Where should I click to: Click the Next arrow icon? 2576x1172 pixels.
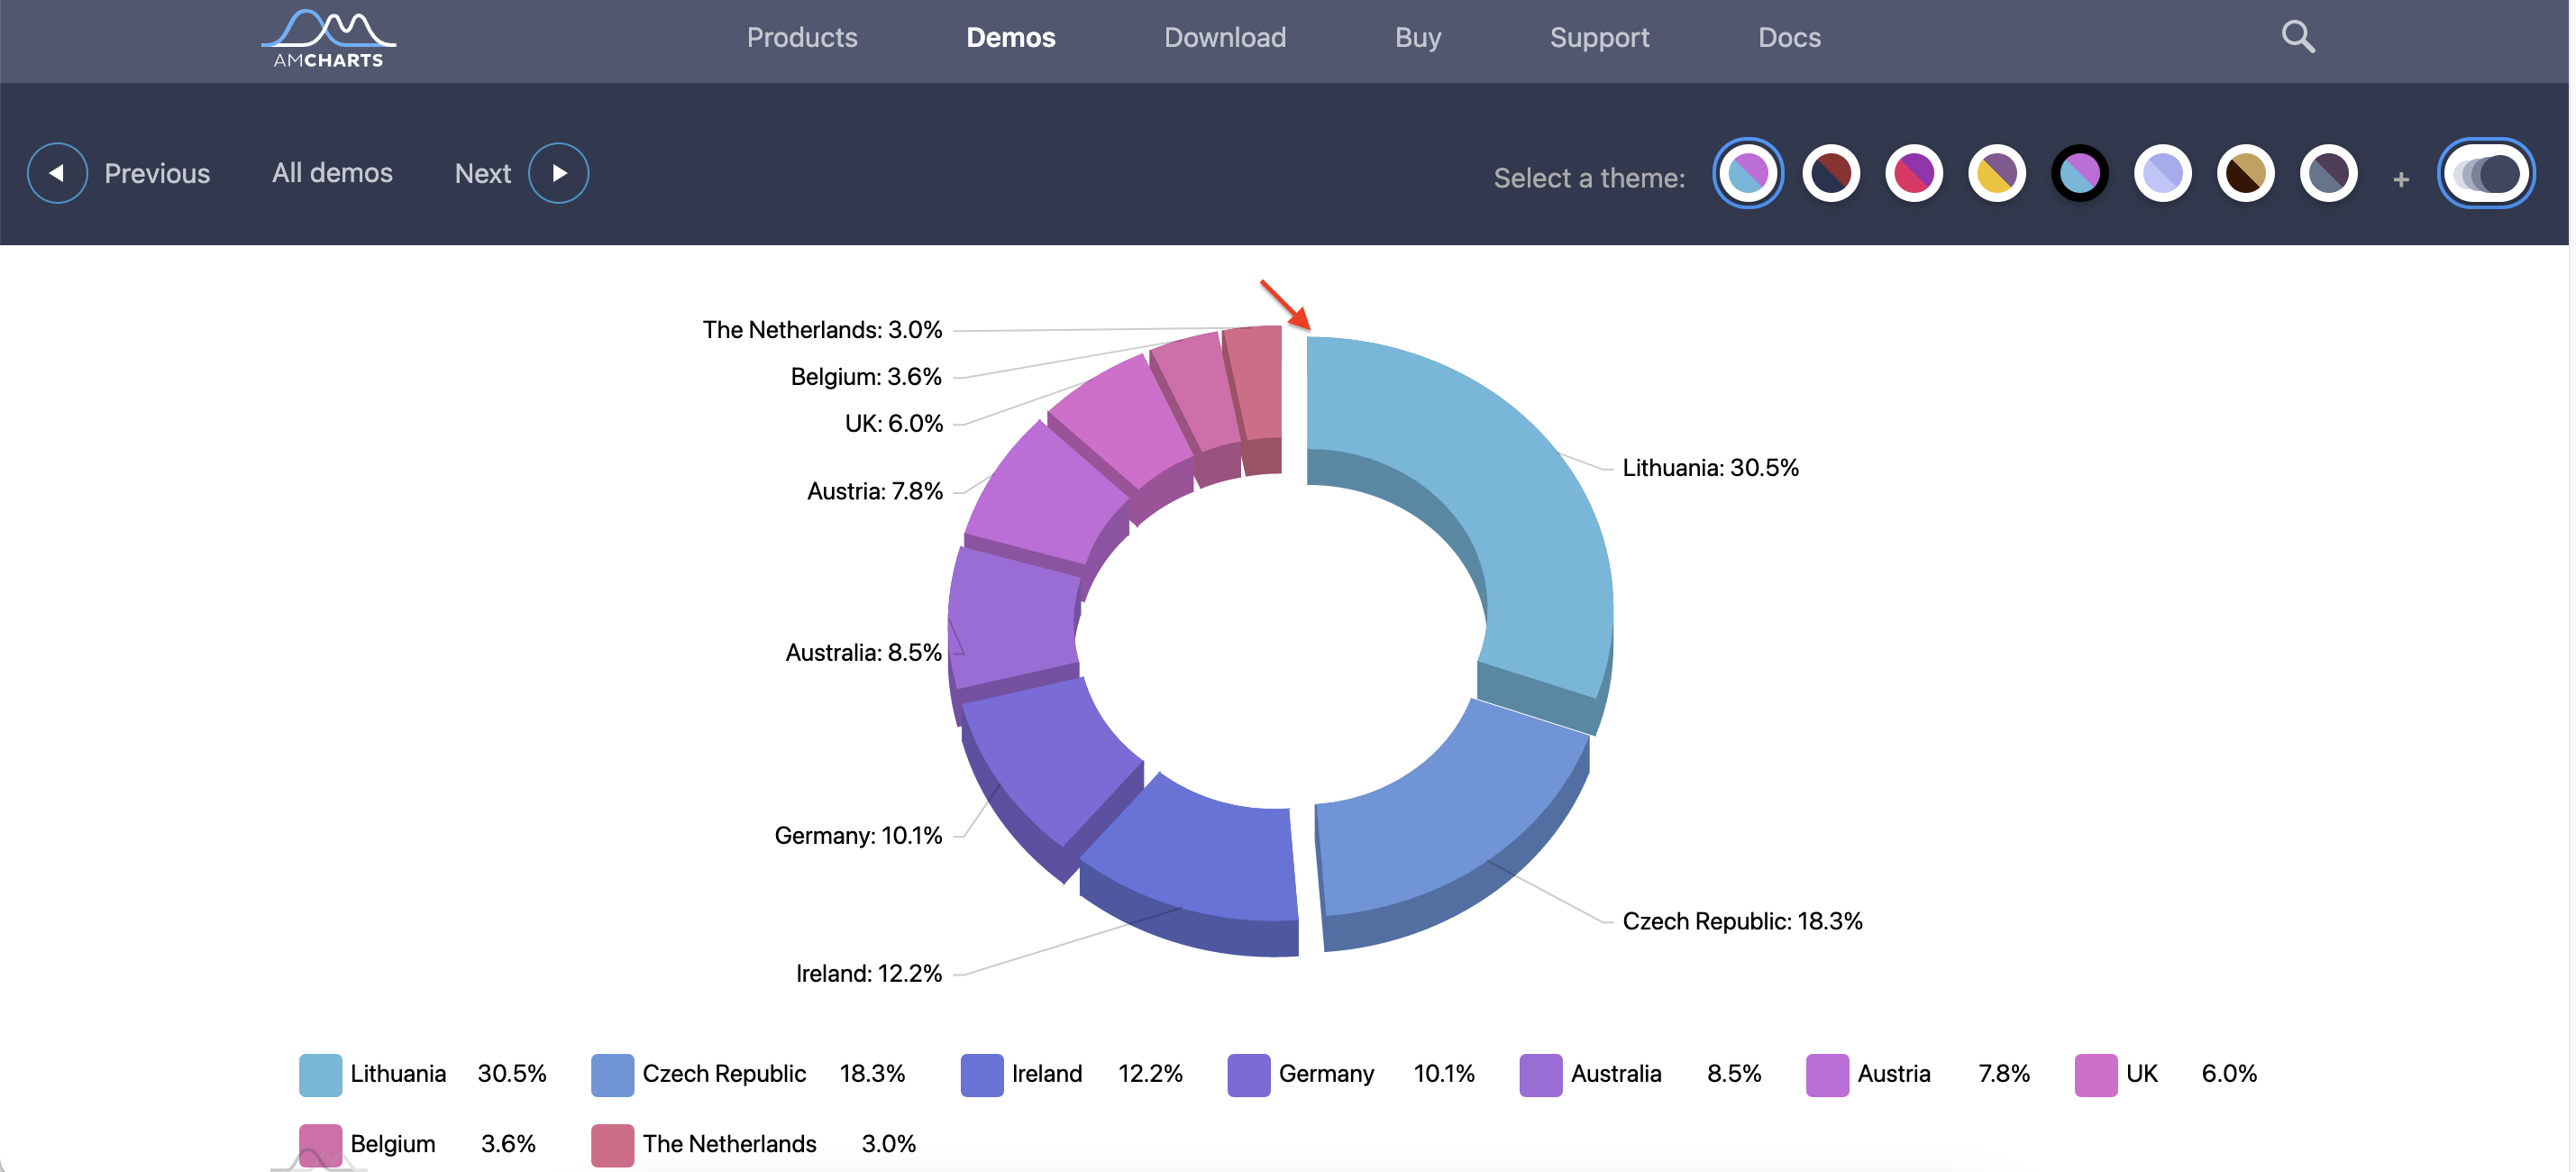(557, 172)
